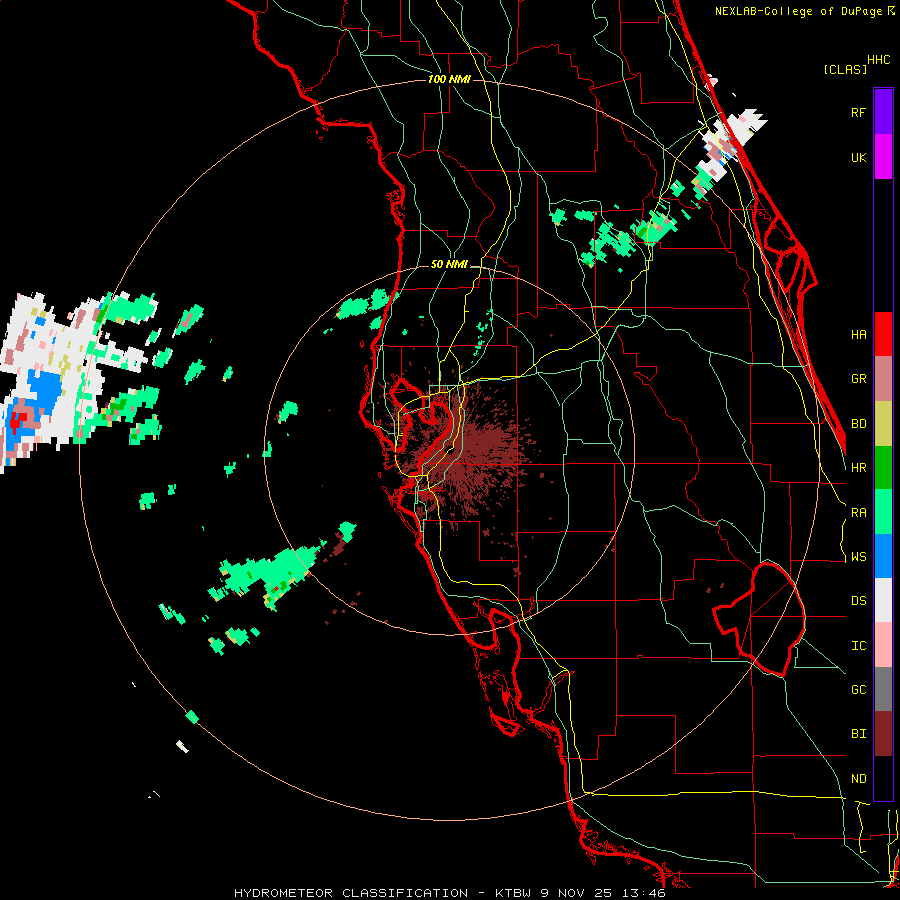This screenshot has height=900, width=900.
Task: Pick the mint green RA rain swatch
Action: click(883, 512)
